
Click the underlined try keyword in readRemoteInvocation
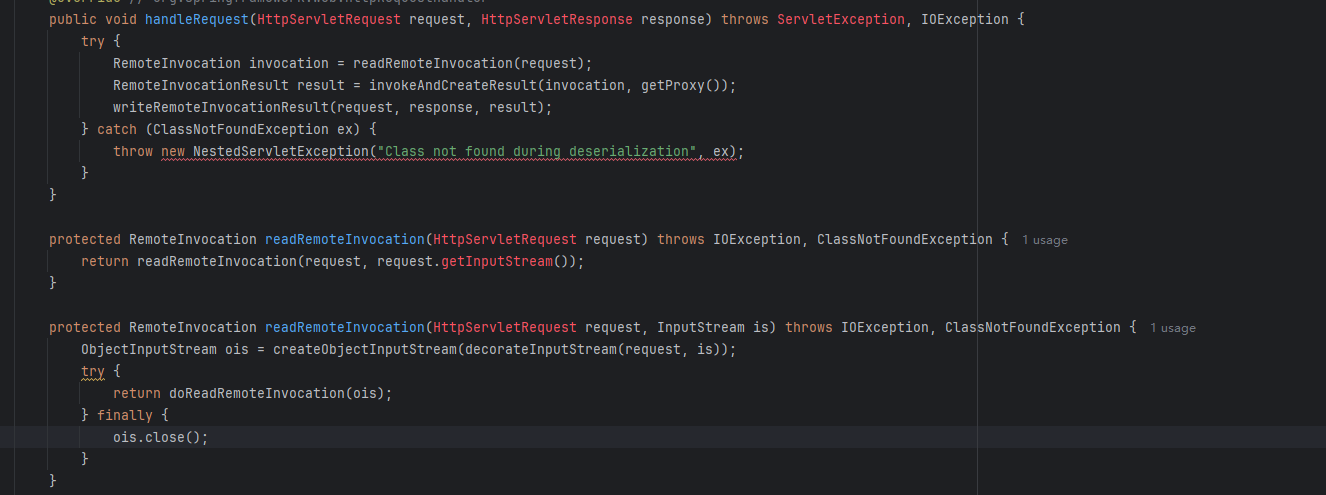pos(93,371)
